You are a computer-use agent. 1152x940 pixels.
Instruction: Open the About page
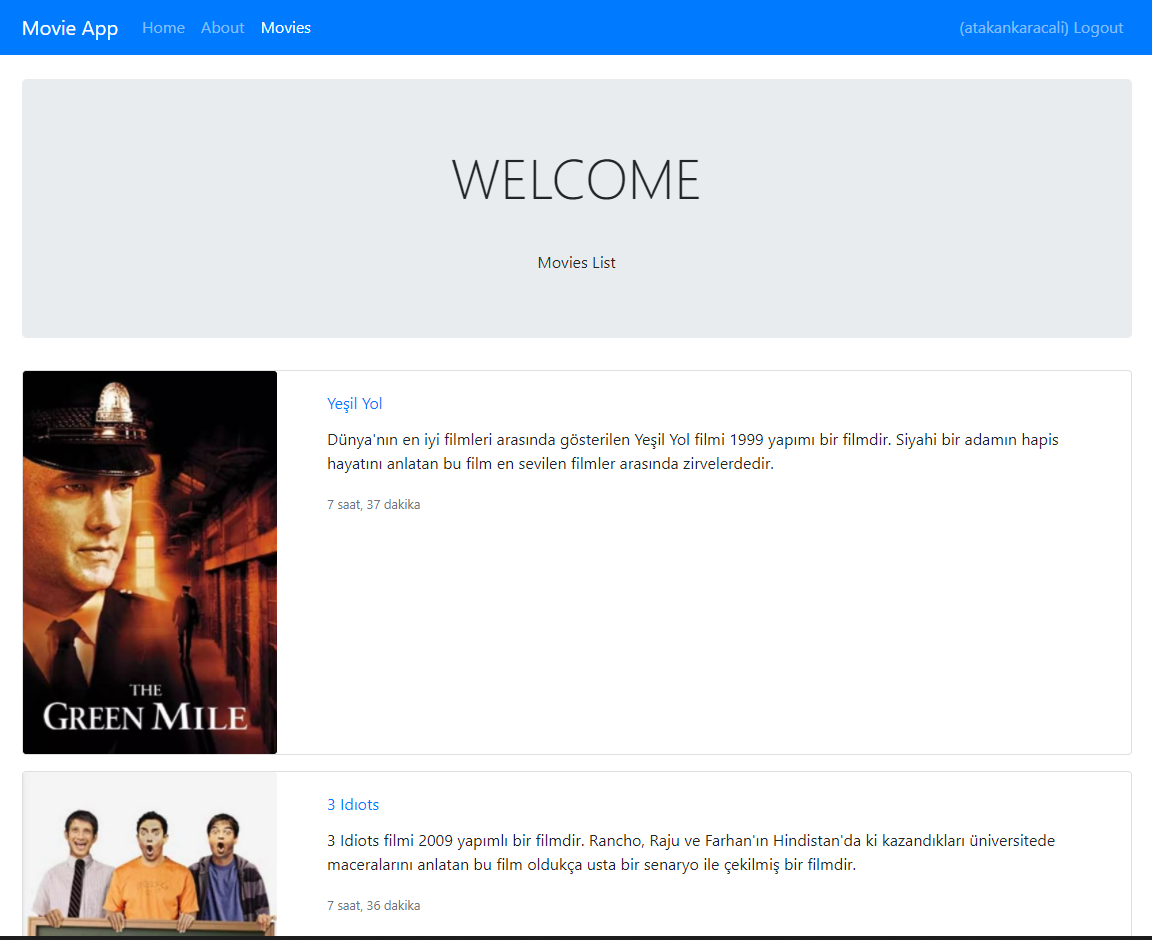click(222, 27)
